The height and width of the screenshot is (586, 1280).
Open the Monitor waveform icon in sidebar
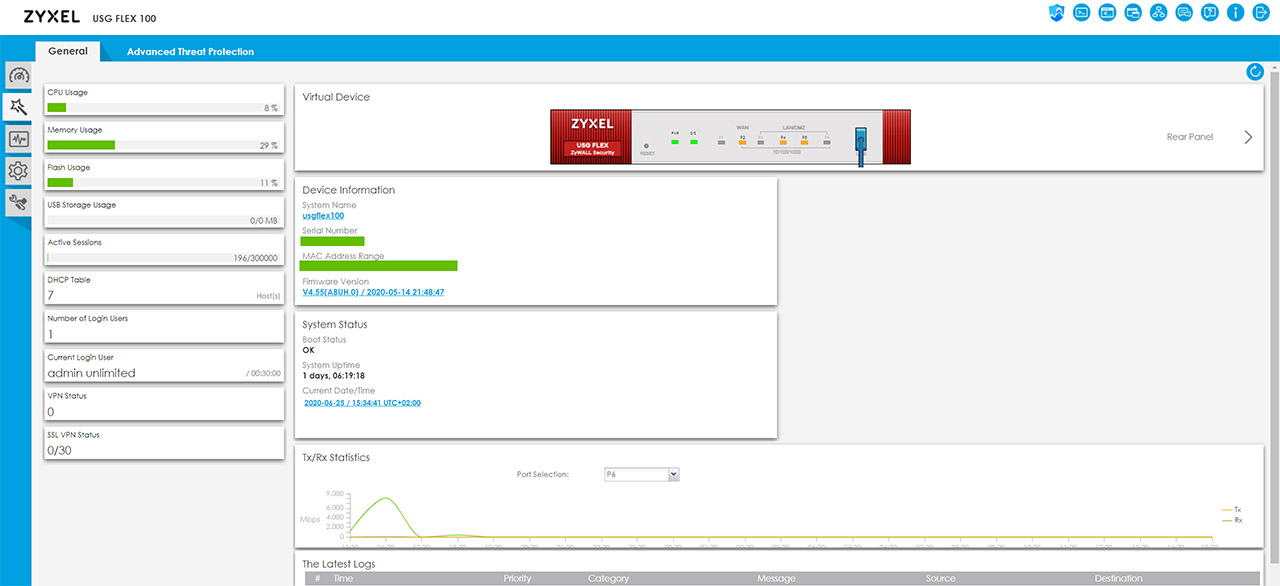click(x=18, y=139)
